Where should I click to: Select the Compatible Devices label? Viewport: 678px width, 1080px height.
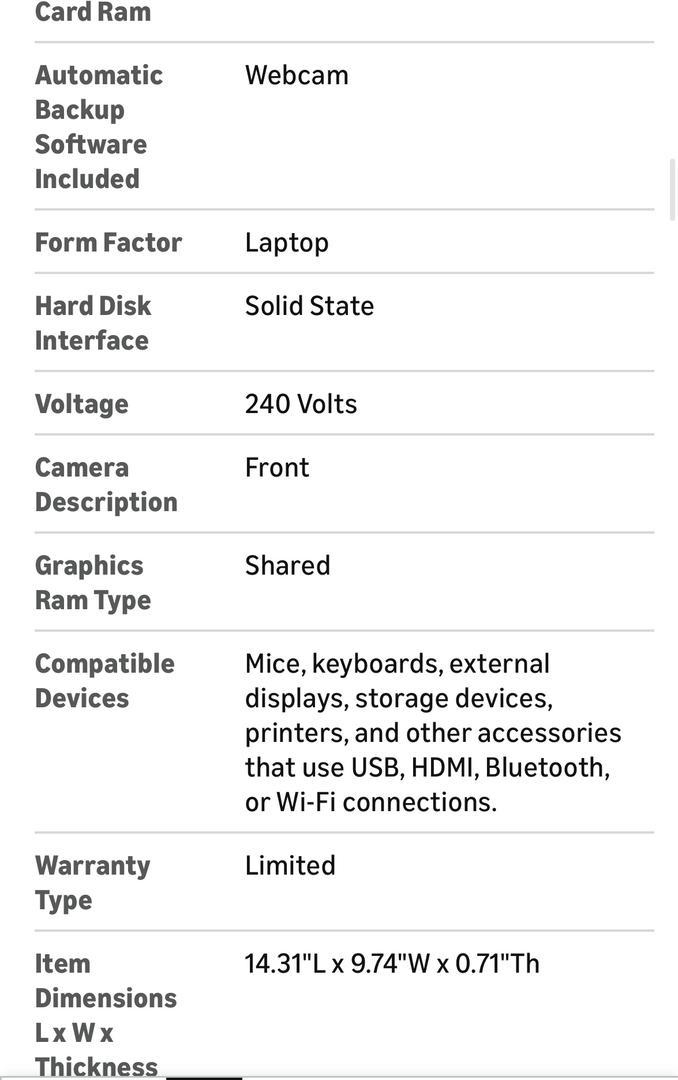[104, 681]
